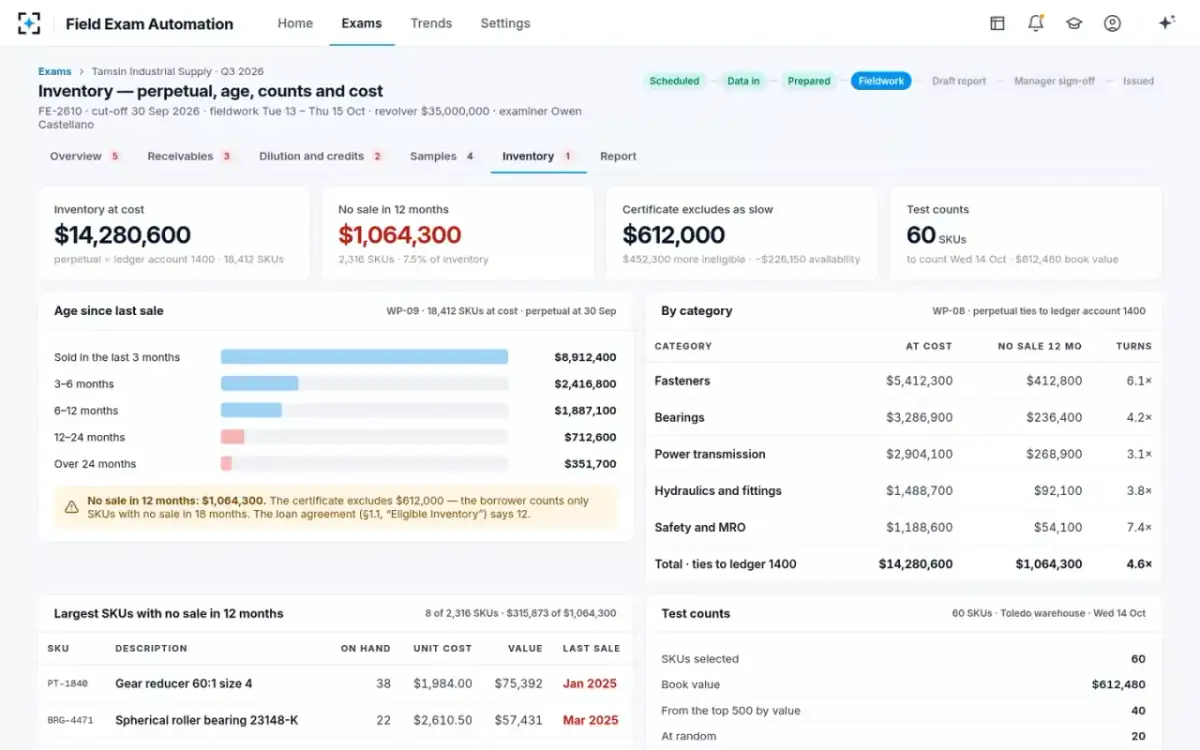
Task: Click Hydraulics and fittings category row
Action: (903, 491)
